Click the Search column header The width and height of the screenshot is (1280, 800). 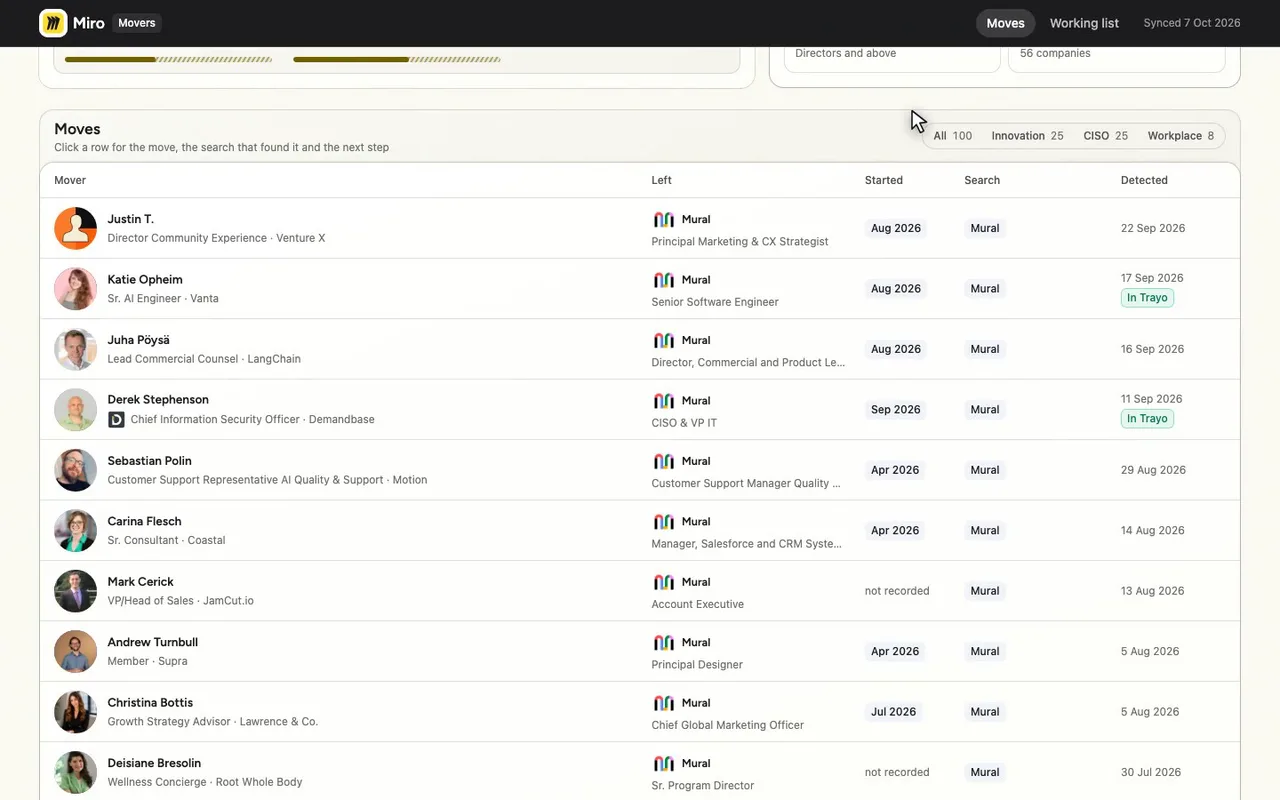(982, 180)
